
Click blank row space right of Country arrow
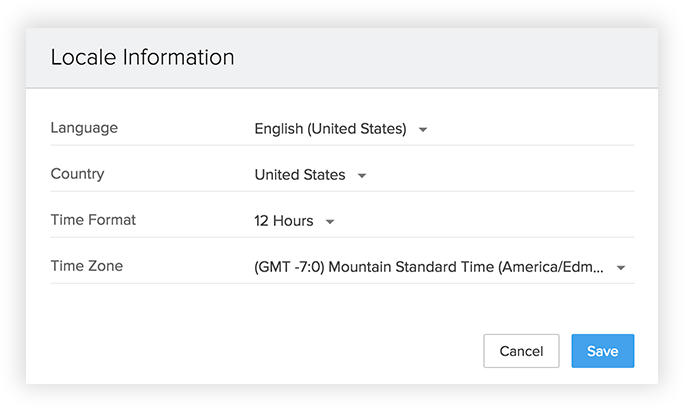500,175
